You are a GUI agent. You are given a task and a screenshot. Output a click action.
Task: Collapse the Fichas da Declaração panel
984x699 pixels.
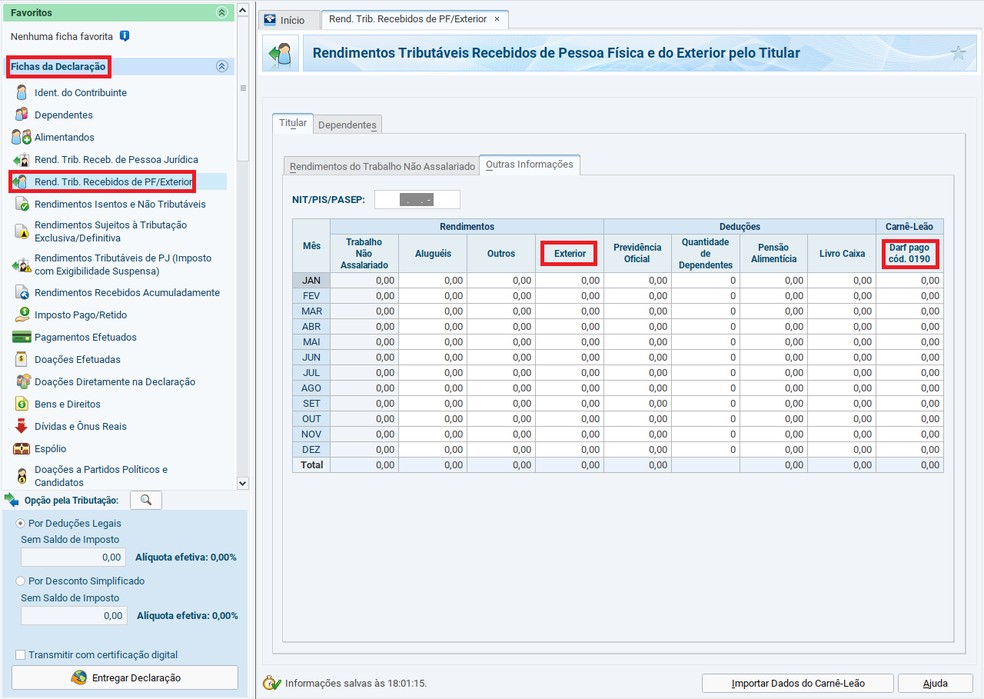point(222,67)
